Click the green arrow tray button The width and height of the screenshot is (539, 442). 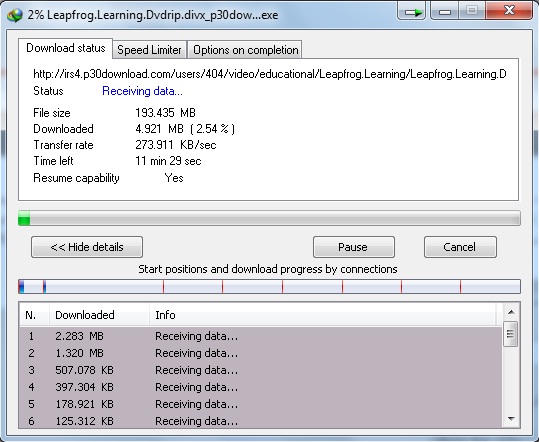click(412, 12)
